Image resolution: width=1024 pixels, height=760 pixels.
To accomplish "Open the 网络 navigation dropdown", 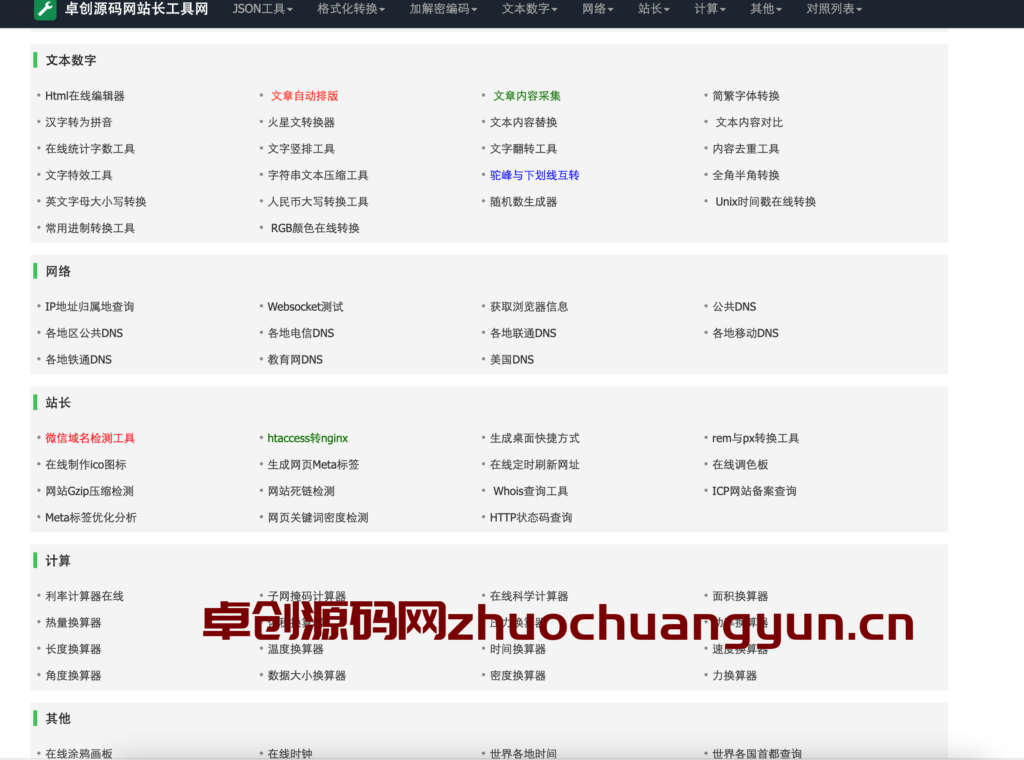I will pos(598,9).
